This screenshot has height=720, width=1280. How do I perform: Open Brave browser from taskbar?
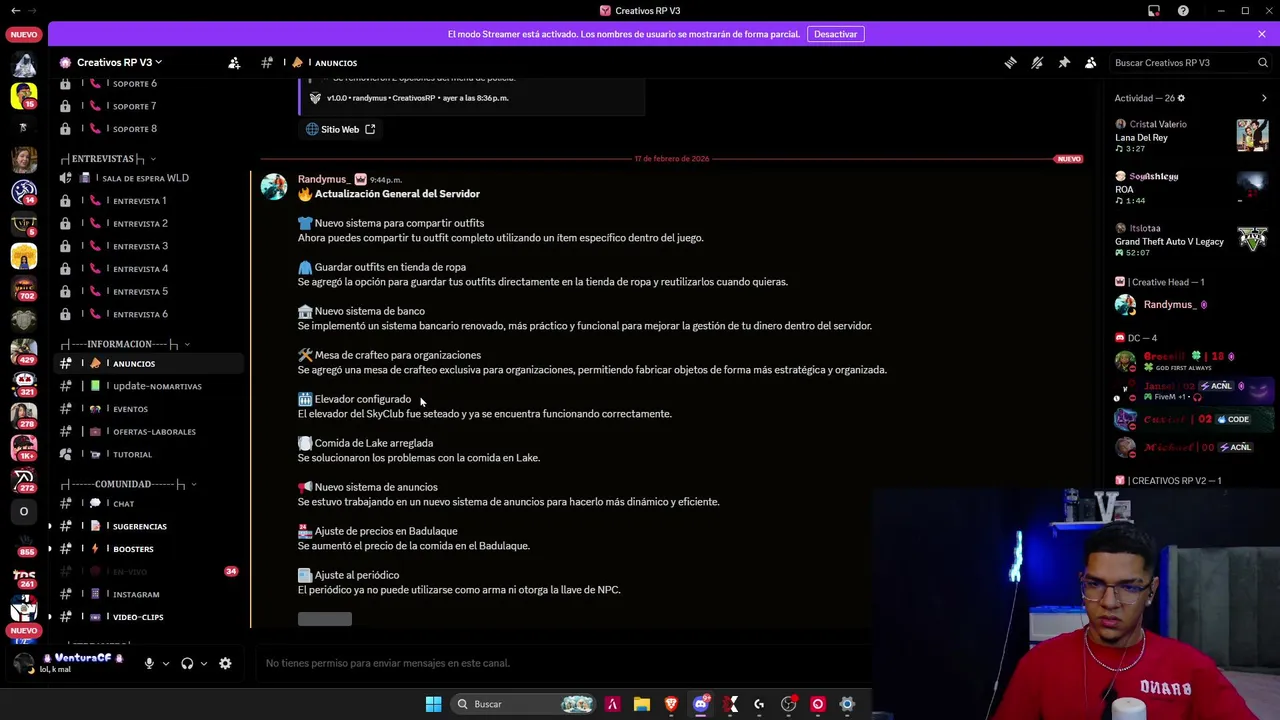pos(671,704)
